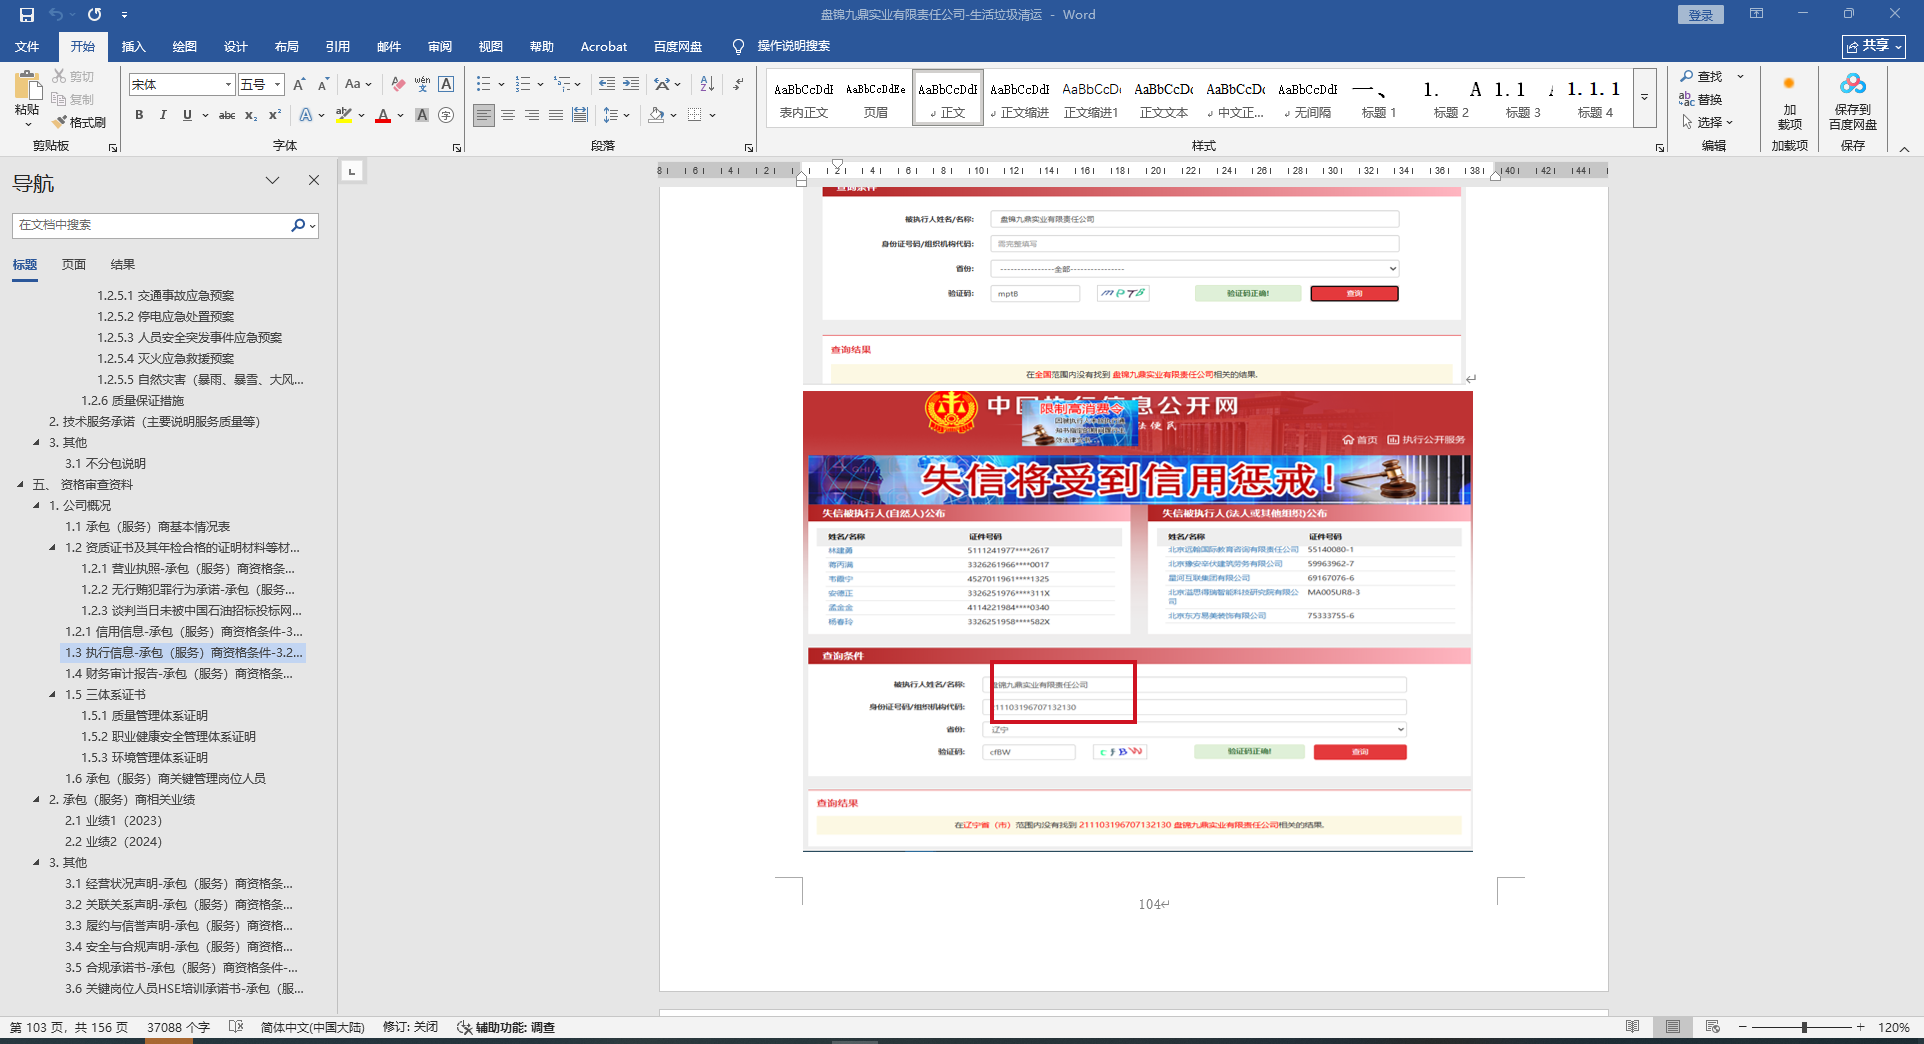Activate the Format Painter (格式刷)

80,122
